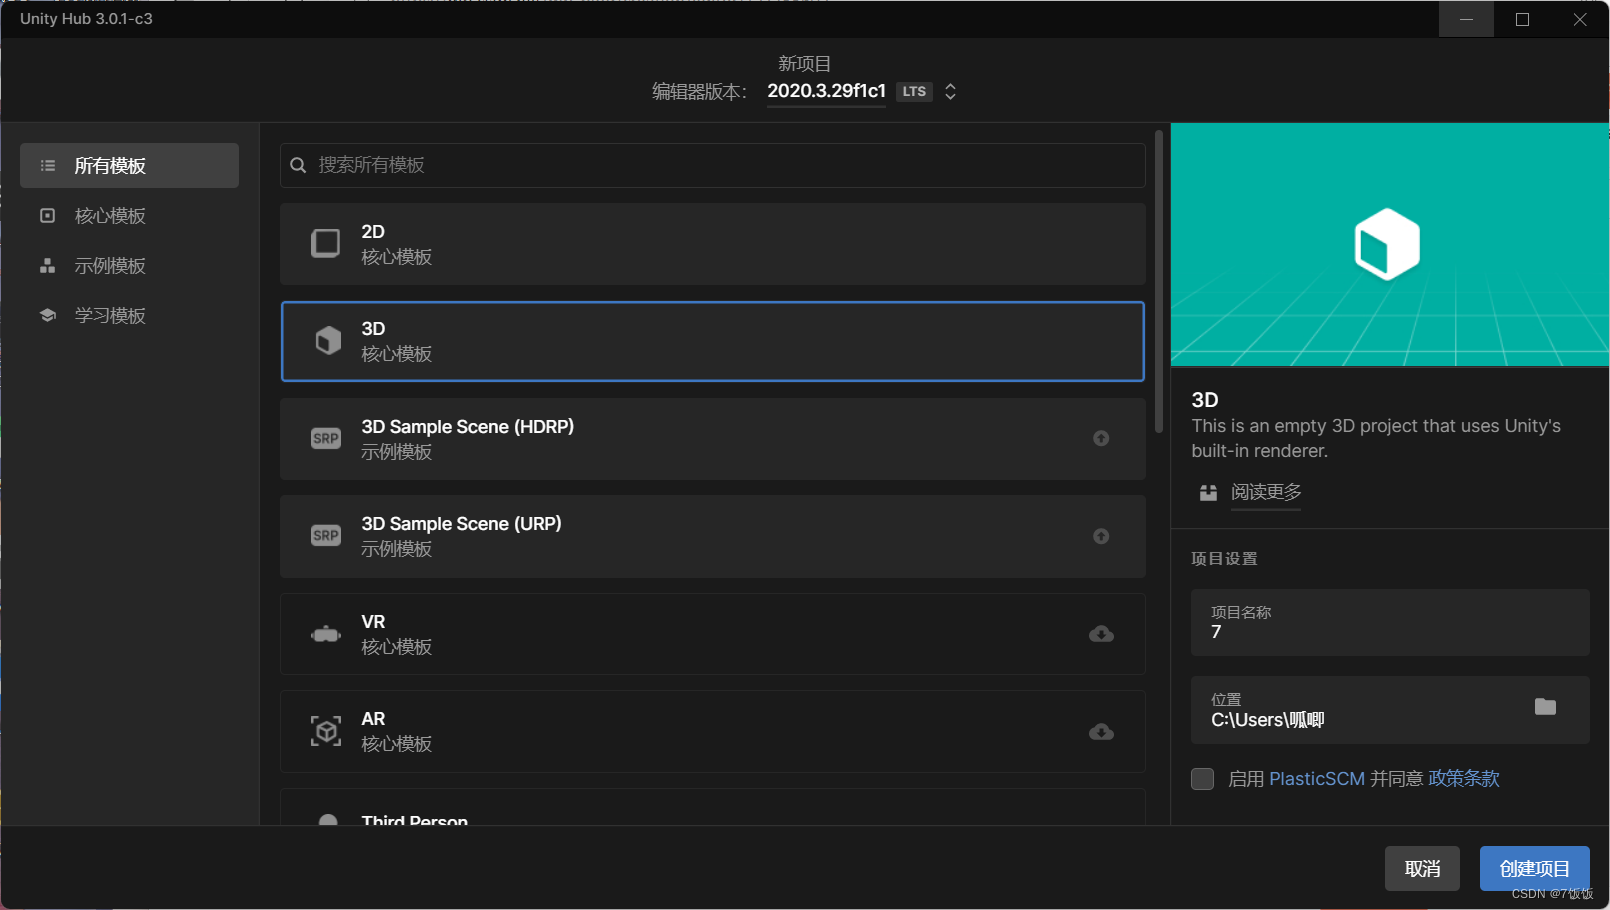The height and width of the screenshot is (910, 1610).
Task: Select the 3D core template row
Action: pos(712,341)
